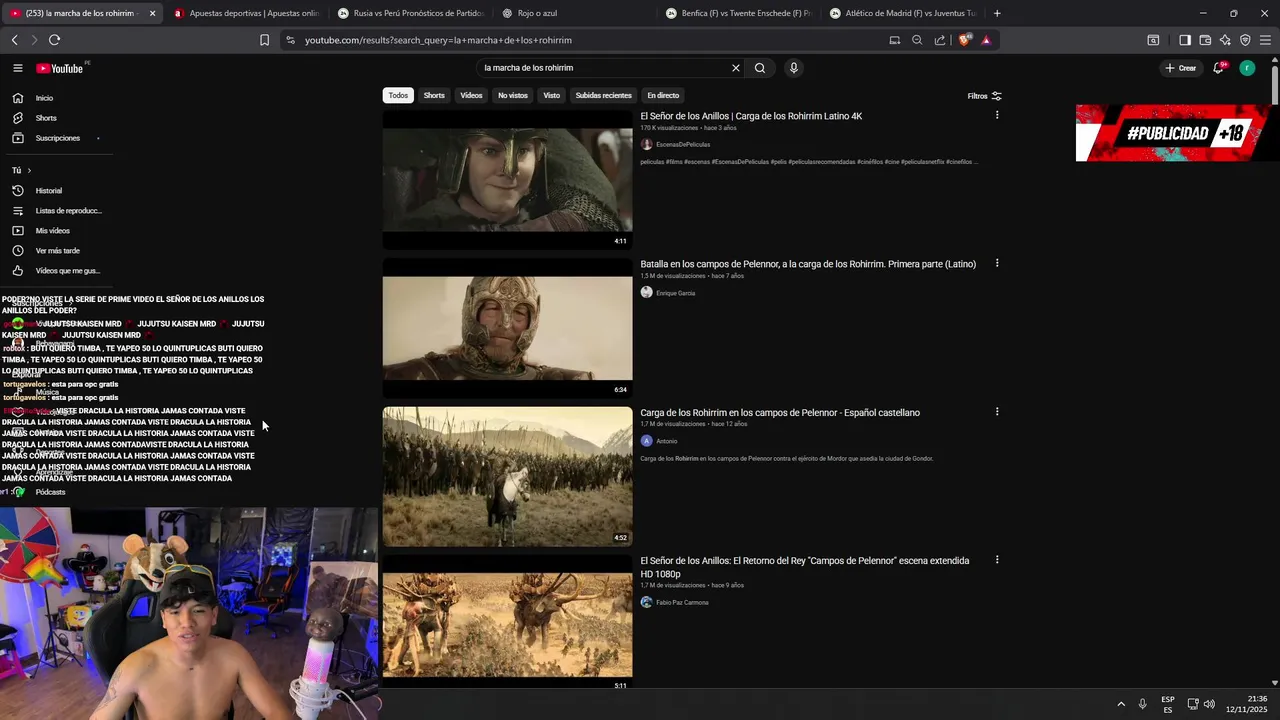
Task: Open the Brave Wallet icon
Action: tap(1205, 40)
